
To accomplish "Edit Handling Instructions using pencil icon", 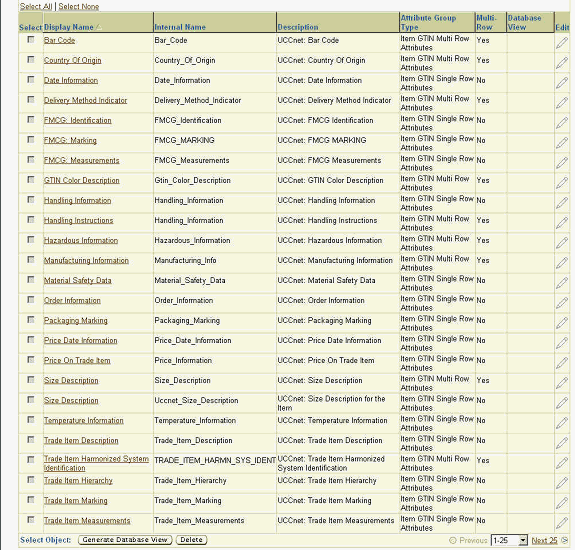I will coord(561,223).
